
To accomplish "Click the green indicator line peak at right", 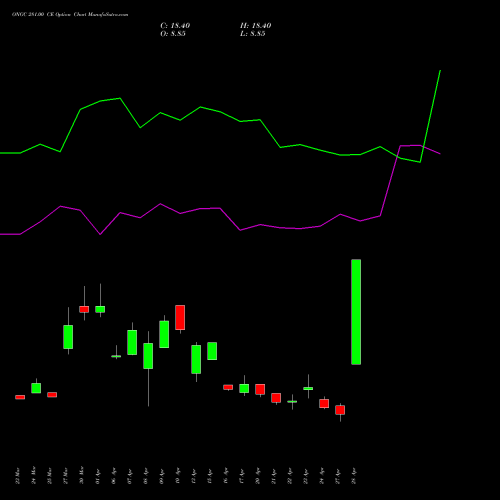I will click(440, 71).
